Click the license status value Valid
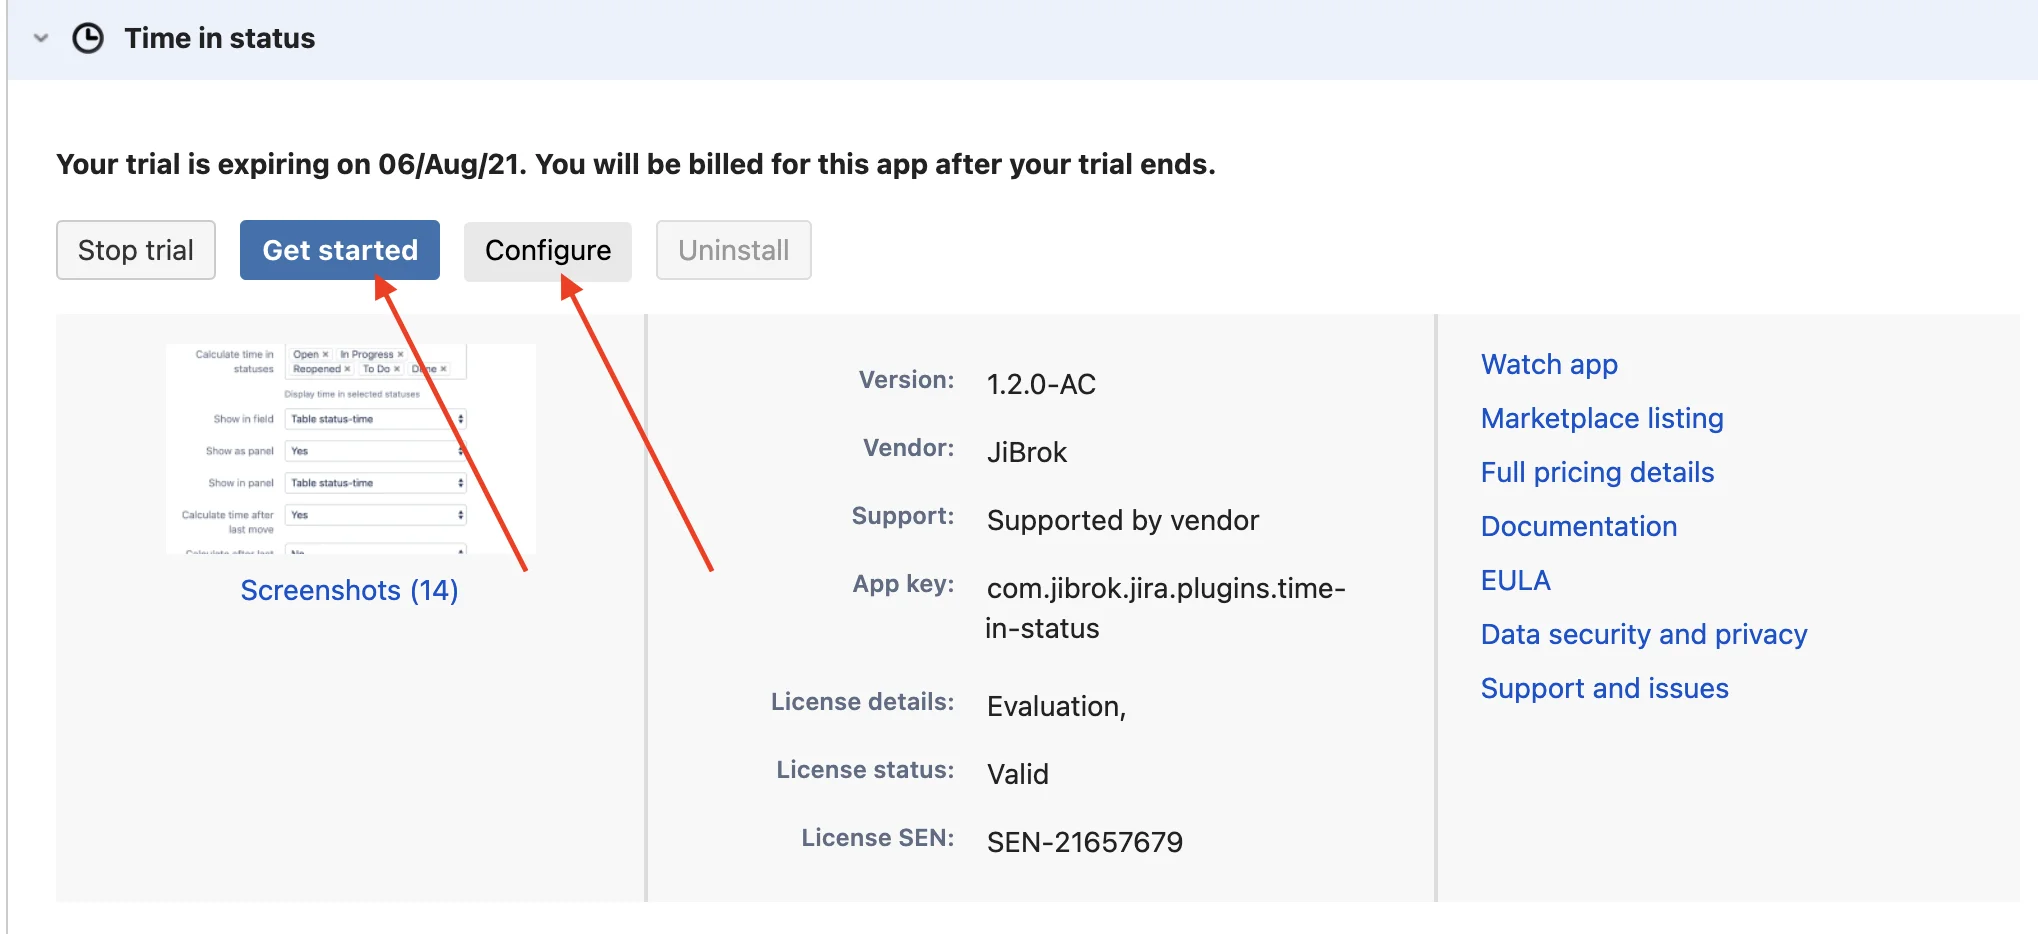This screenshot has width=2038, height=934. click(x=1018, y=774)
